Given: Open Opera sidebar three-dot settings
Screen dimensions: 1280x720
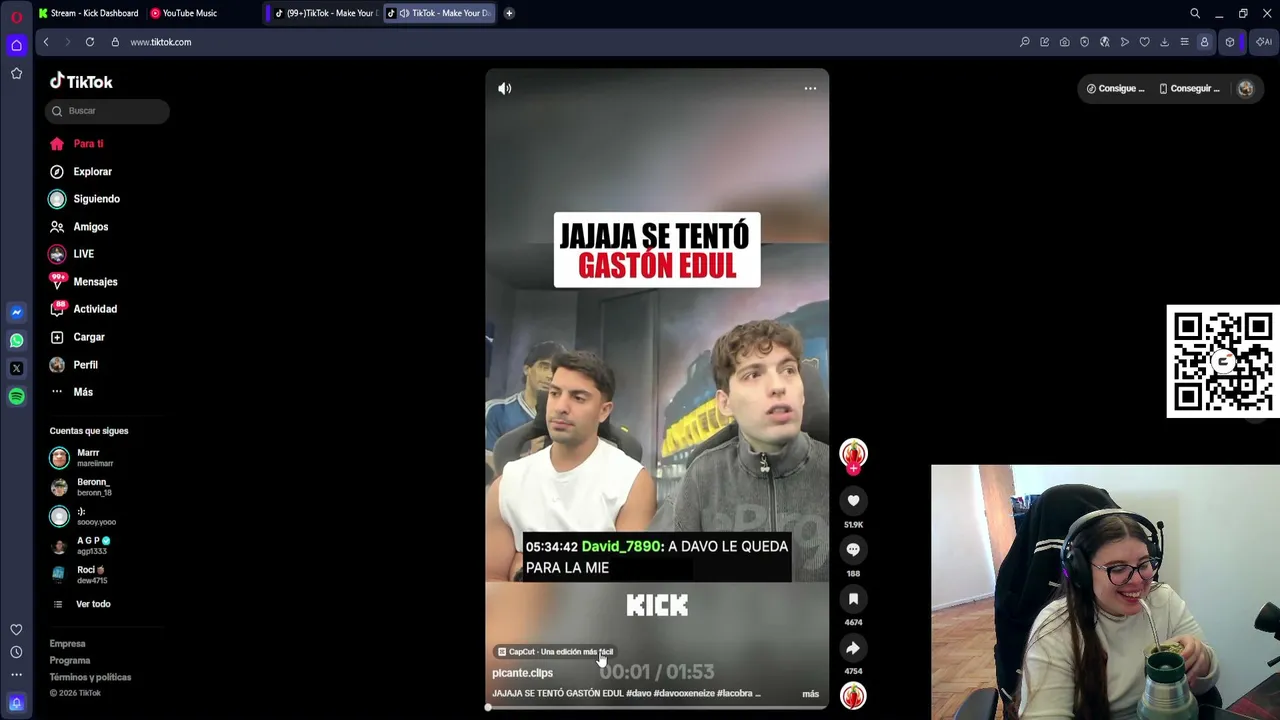Looking at the screenshot, I should [x=16, y=675].
